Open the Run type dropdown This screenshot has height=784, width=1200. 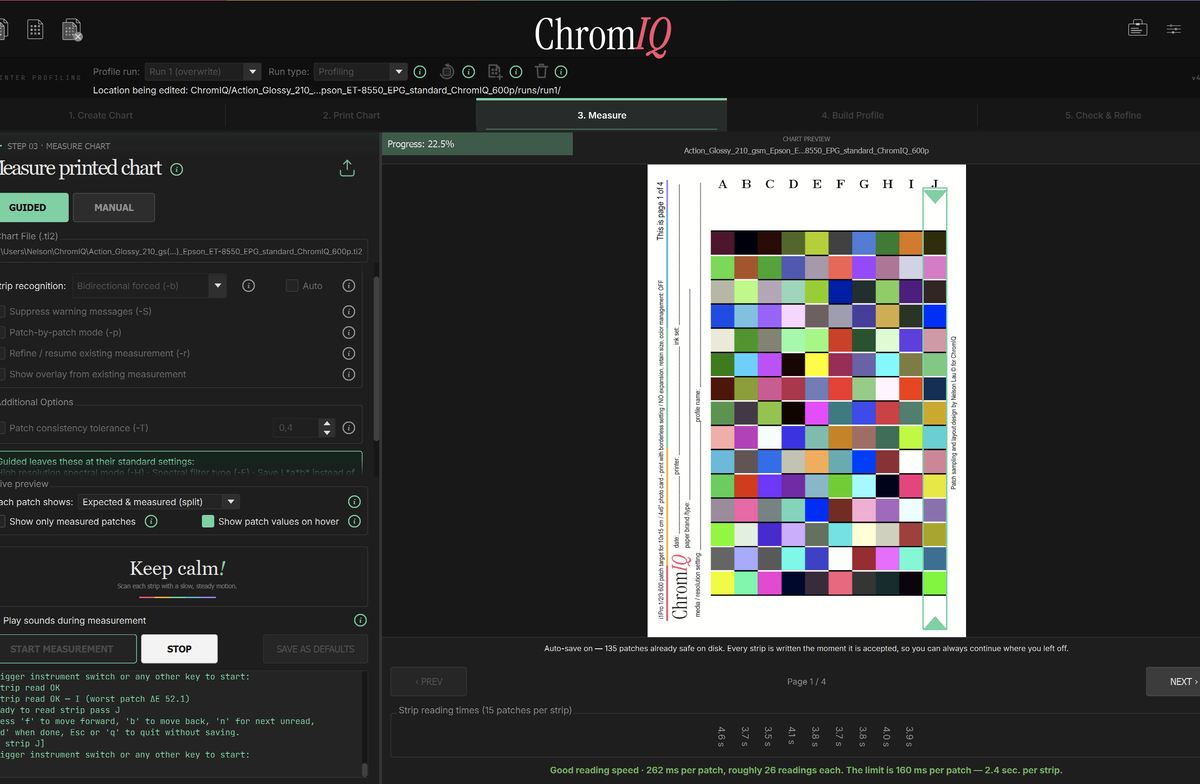pyautogui.click(x=360, y=72)
